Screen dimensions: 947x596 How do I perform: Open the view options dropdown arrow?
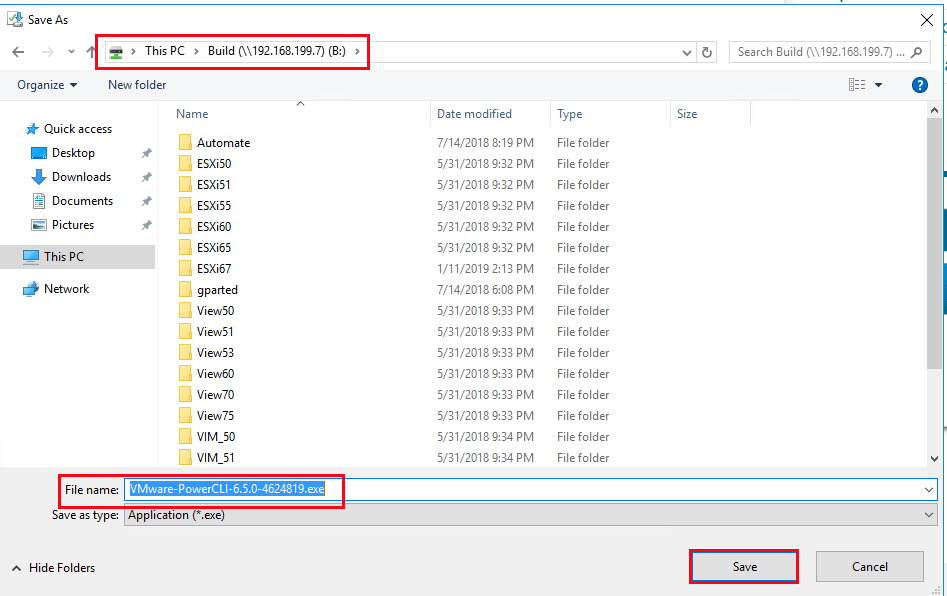pos(878,85)
